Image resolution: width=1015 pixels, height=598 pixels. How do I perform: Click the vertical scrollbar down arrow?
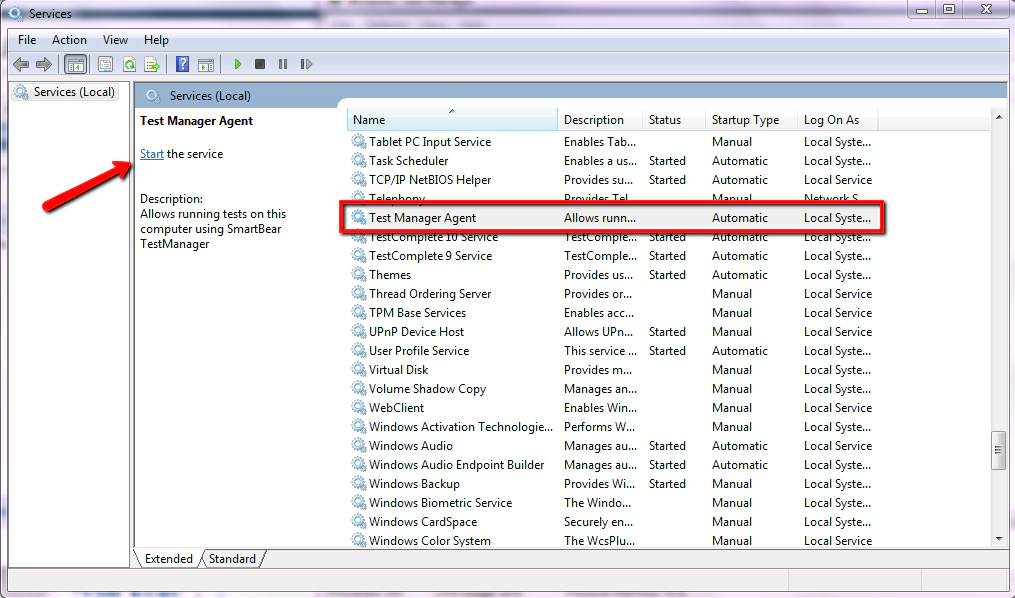click(x=999, y=540)
